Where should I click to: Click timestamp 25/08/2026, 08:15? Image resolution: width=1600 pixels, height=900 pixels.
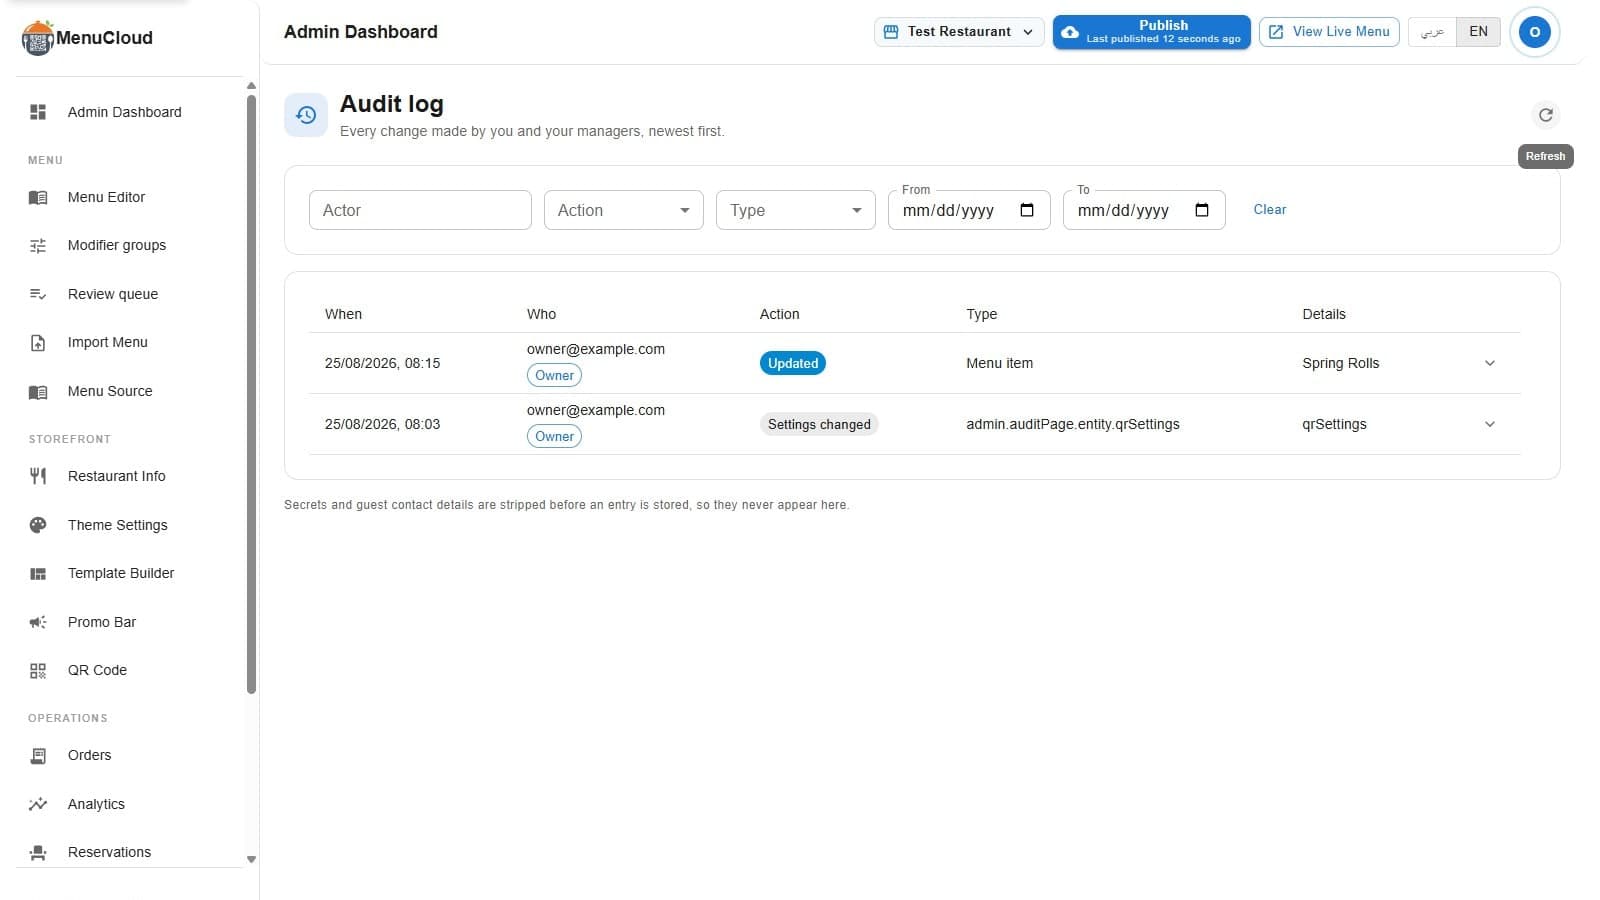(x=383, y=363)
